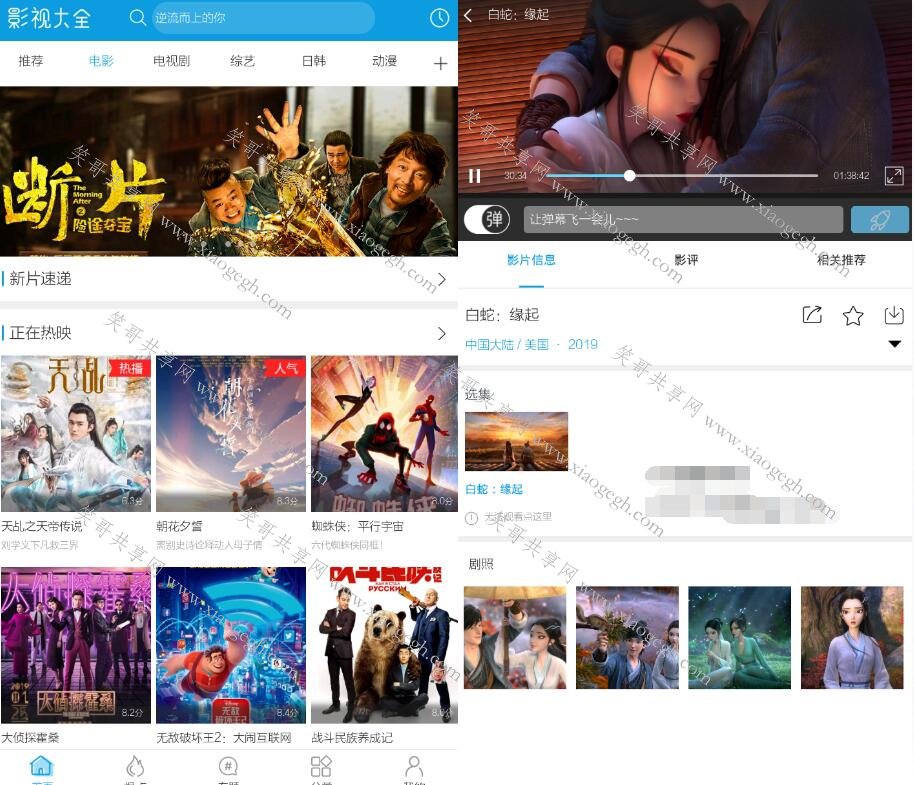The width and height of the screenshot is (914, 785).
Task: Select the 影片信息 tab
Action: pos(531,260)
